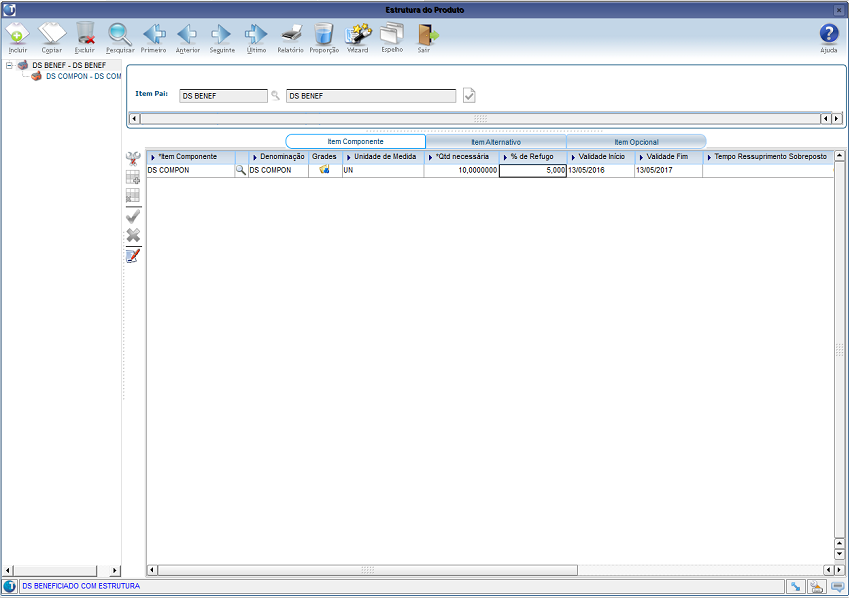Click magnifier next to Item Pai field
This screenshot has height=598, width=850.
275,95
